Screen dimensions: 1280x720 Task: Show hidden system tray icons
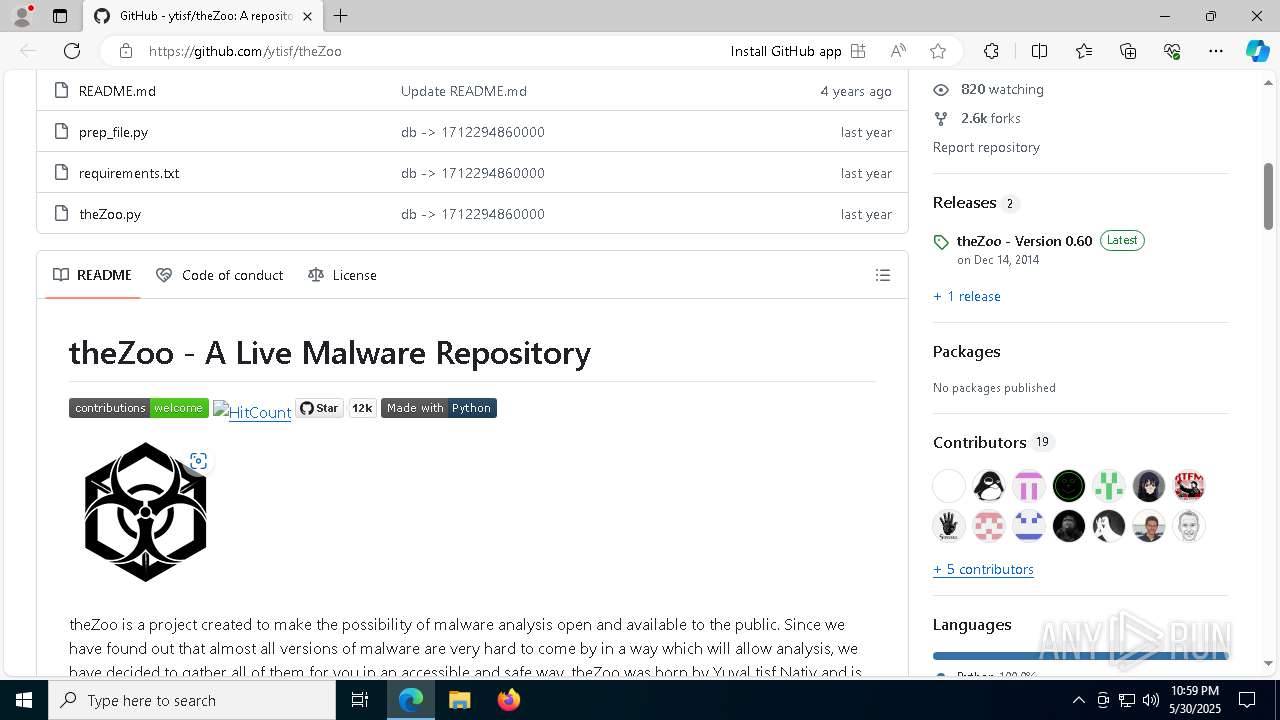coord(1078,700)
